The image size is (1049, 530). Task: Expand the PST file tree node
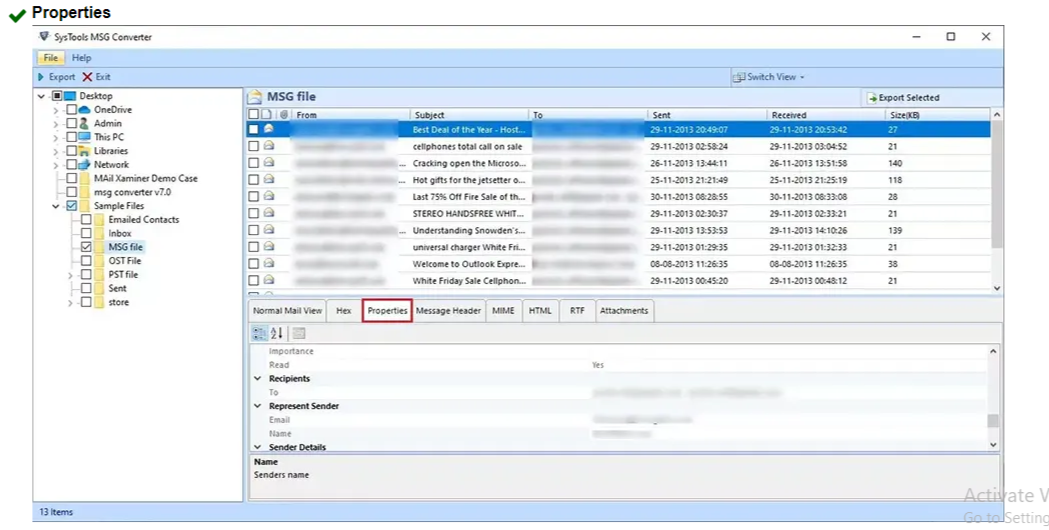[70, 275]
